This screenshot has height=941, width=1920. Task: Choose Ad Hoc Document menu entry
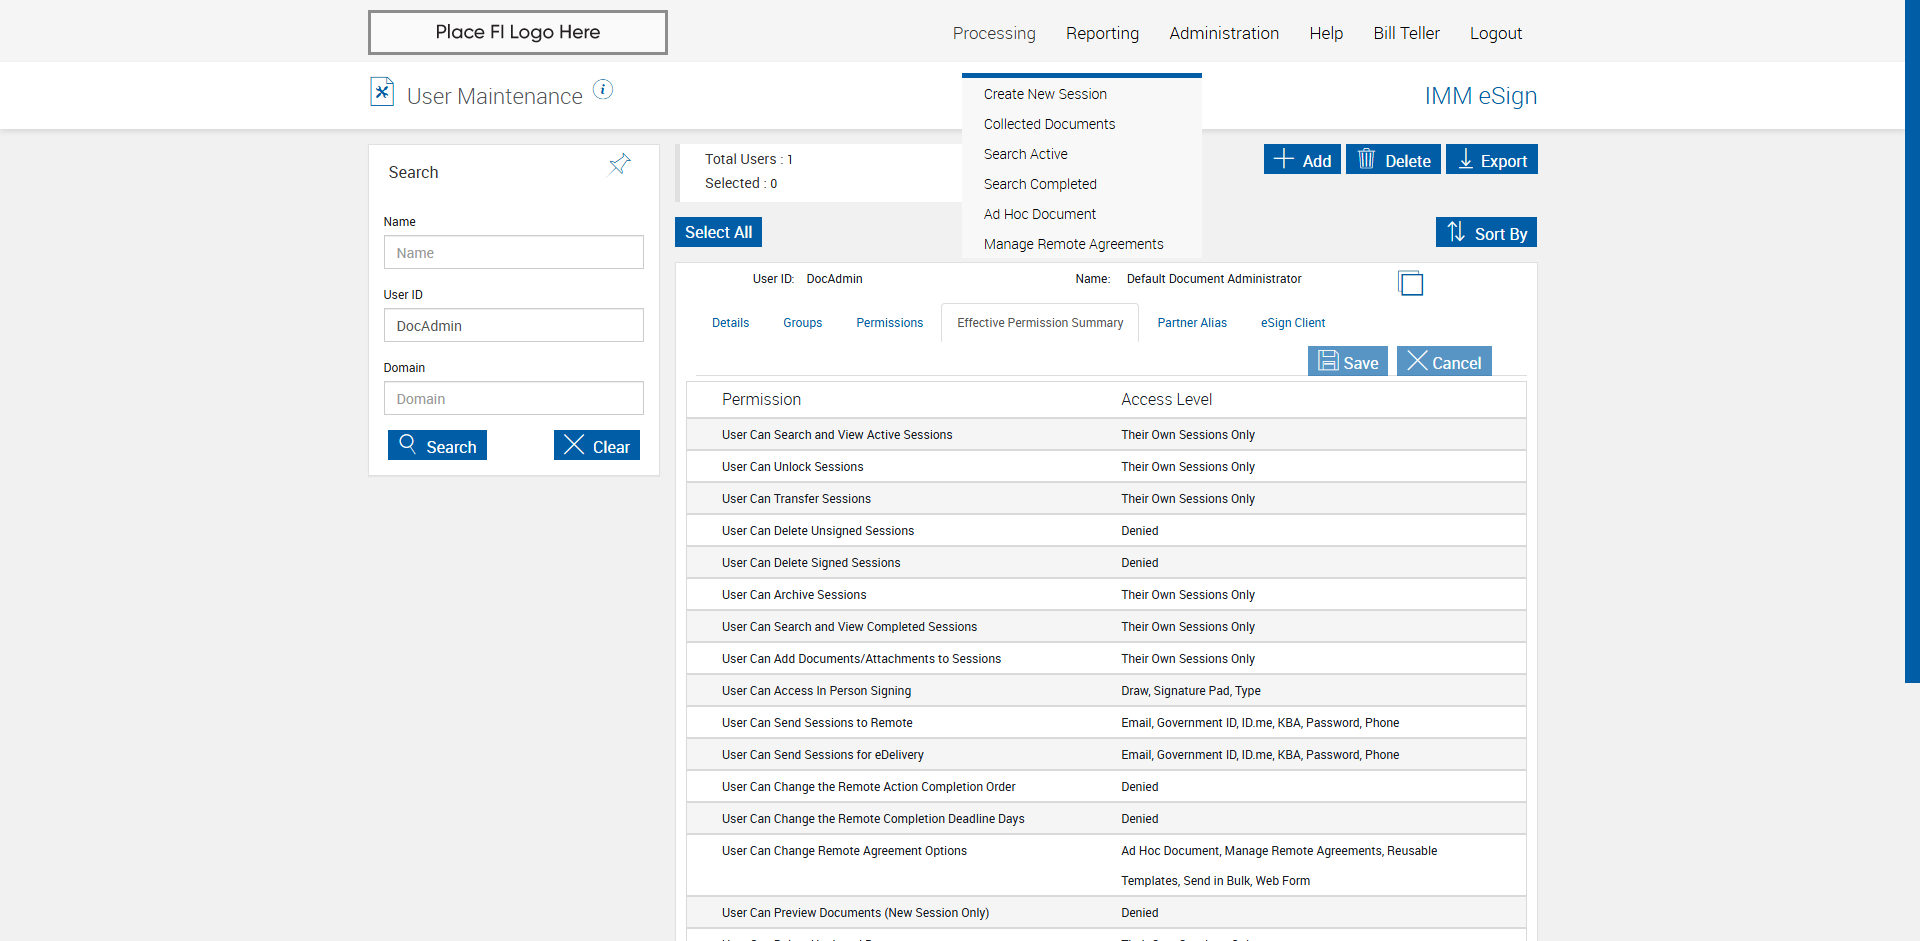(1039, 214)
